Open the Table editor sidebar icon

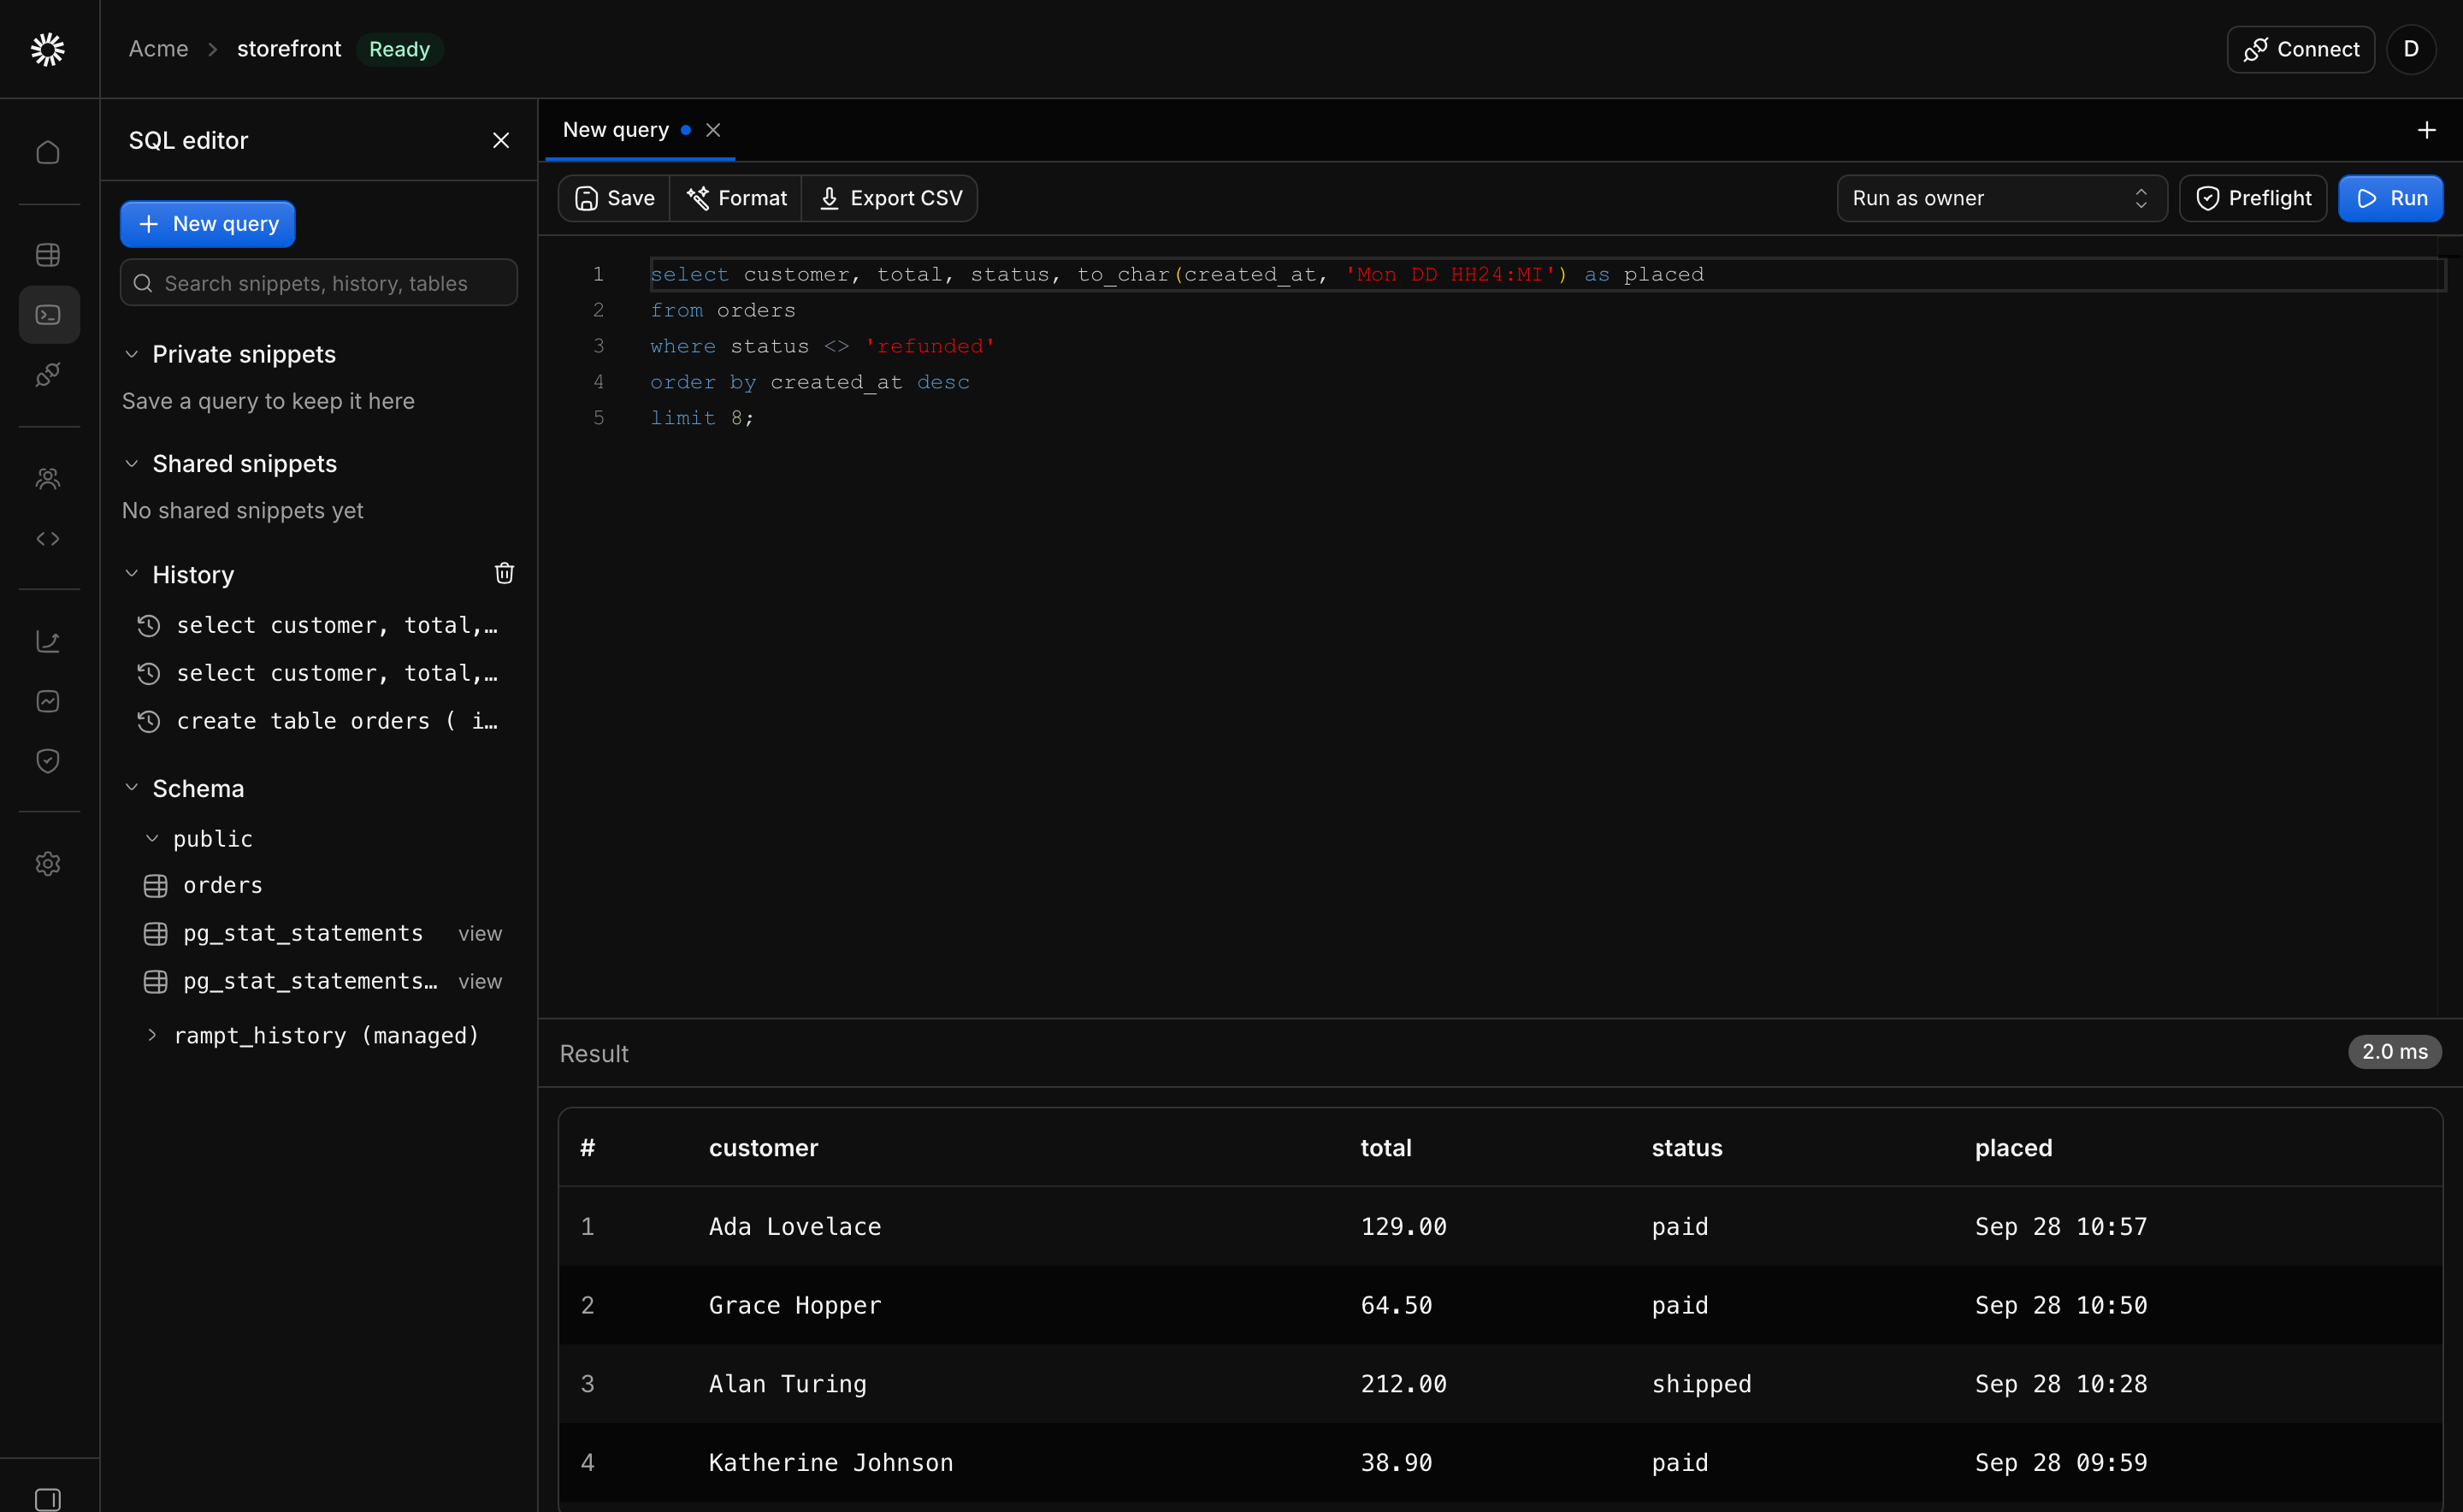48,255
